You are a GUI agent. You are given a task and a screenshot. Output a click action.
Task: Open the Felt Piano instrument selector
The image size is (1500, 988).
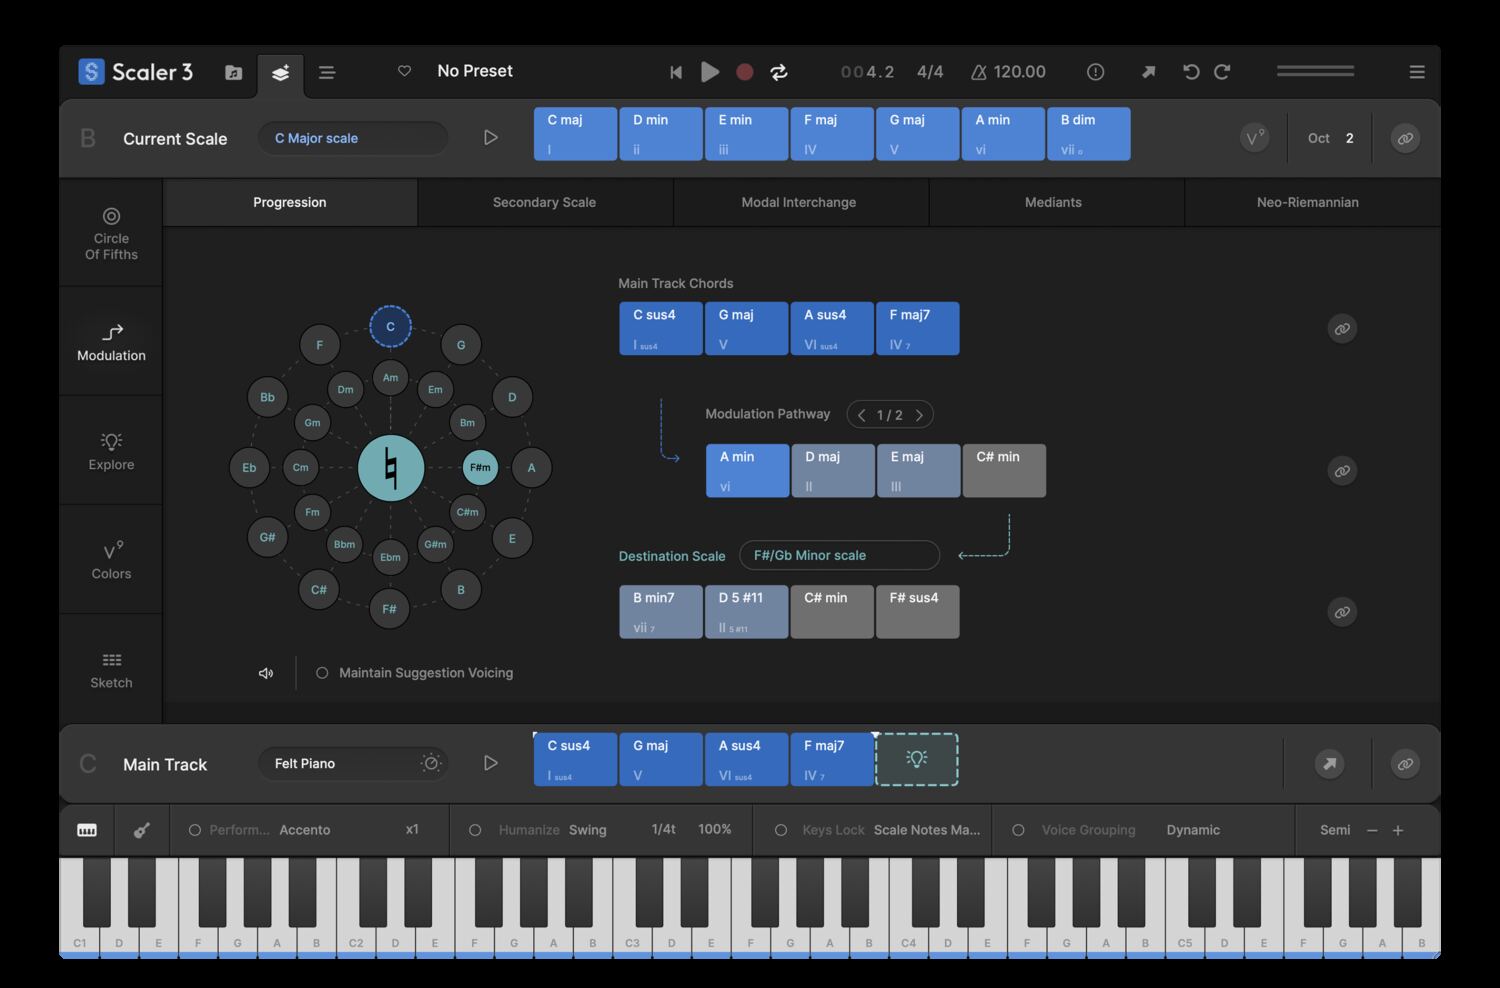[340, 763]
